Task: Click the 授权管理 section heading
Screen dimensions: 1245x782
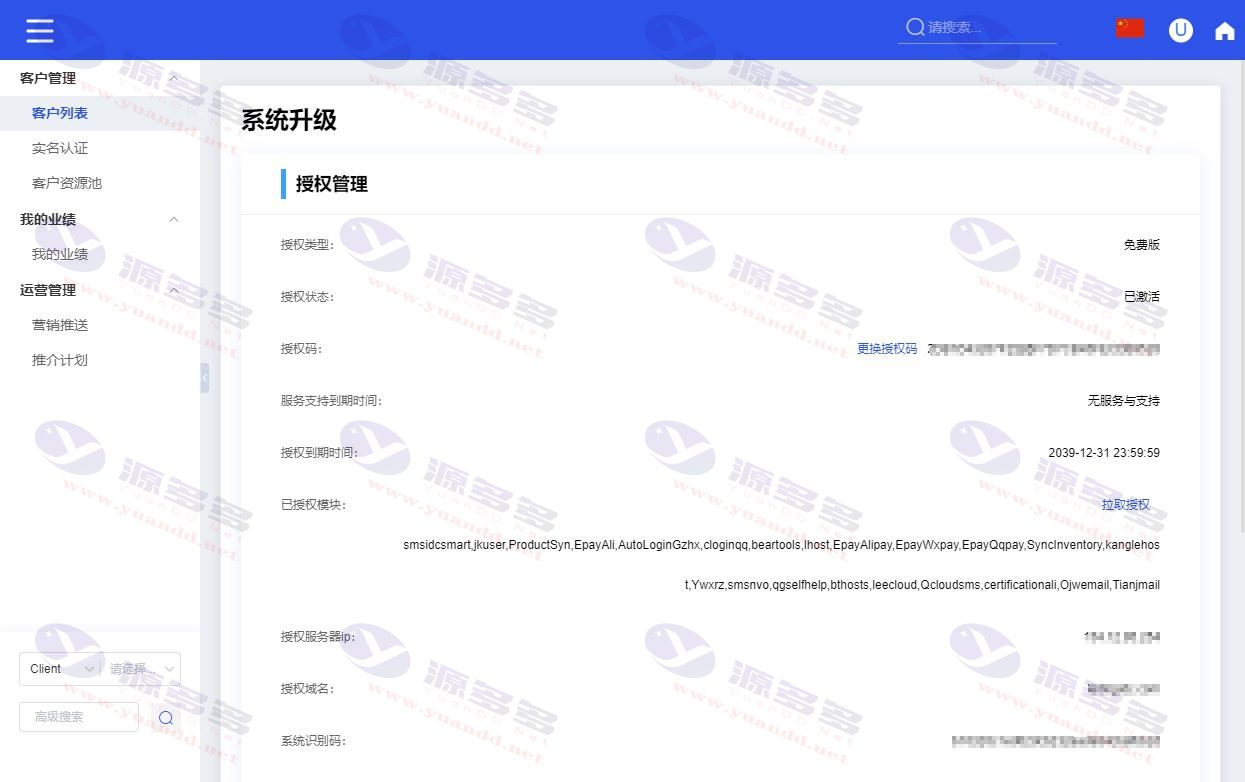Action: click(x=332, y=184)
